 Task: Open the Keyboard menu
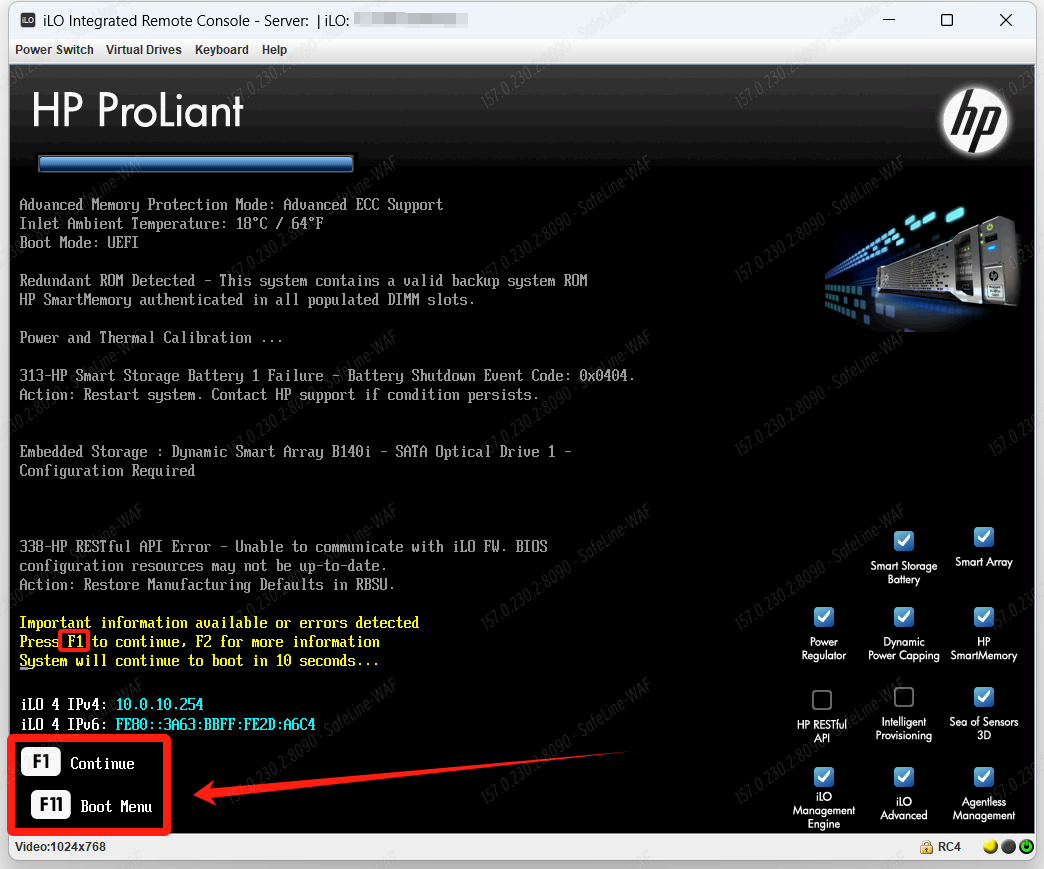coord(221,50)
